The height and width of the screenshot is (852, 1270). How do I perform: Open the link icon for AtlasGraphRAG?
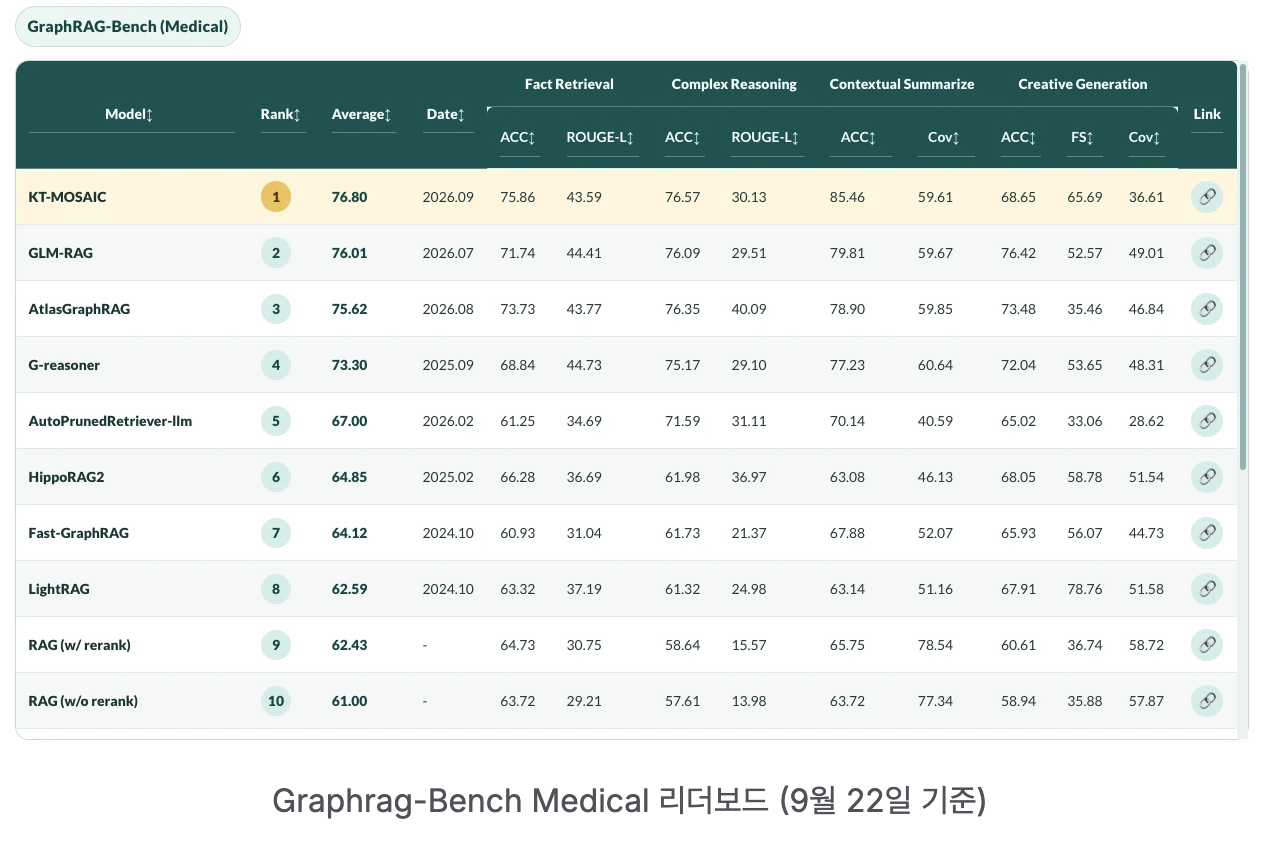point(1206,309)
